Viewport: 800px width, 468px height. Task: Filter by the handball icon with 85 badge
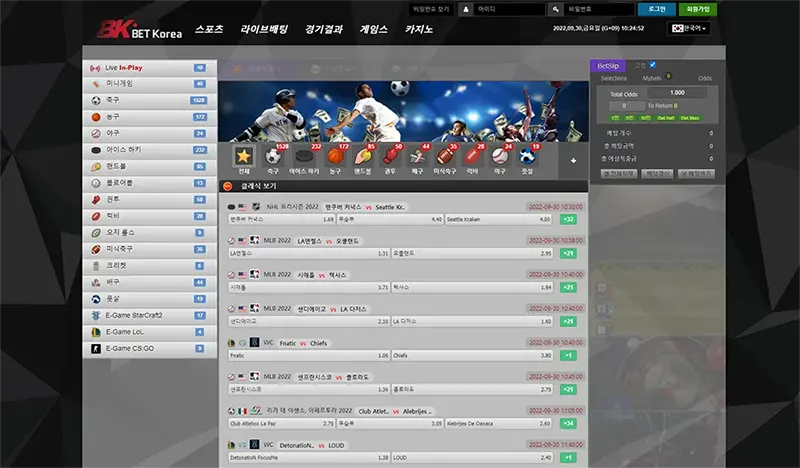363,156
